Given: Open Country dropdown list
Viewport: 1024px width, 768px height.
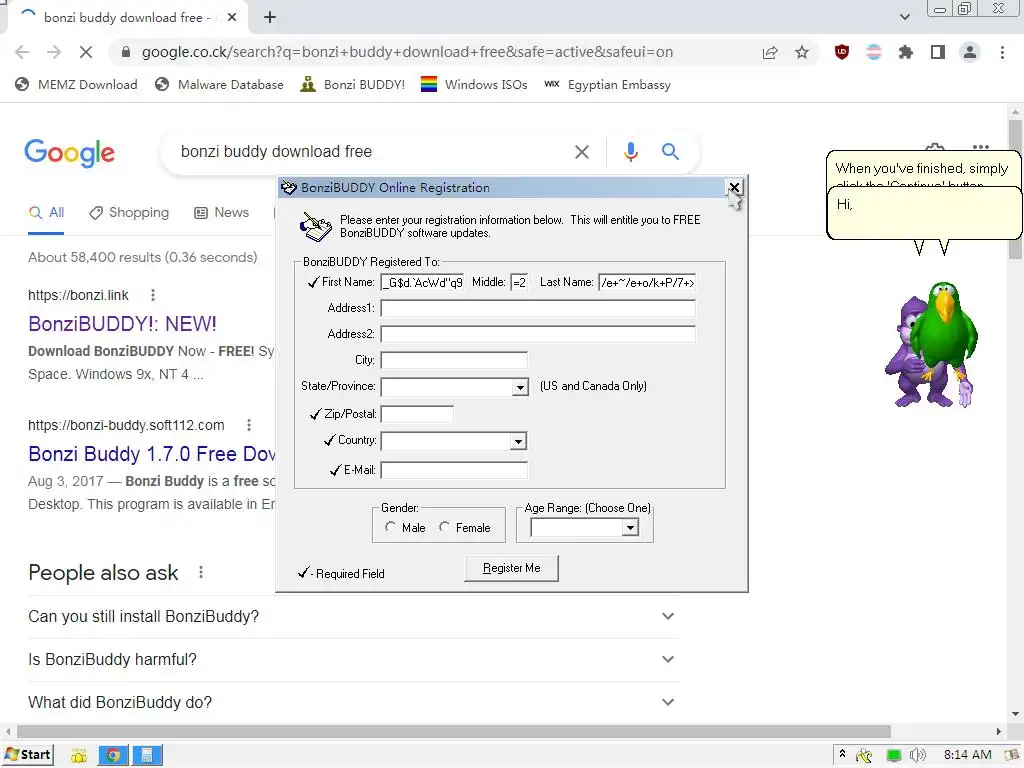Looking at the screenshot, I should pos(519,441).
